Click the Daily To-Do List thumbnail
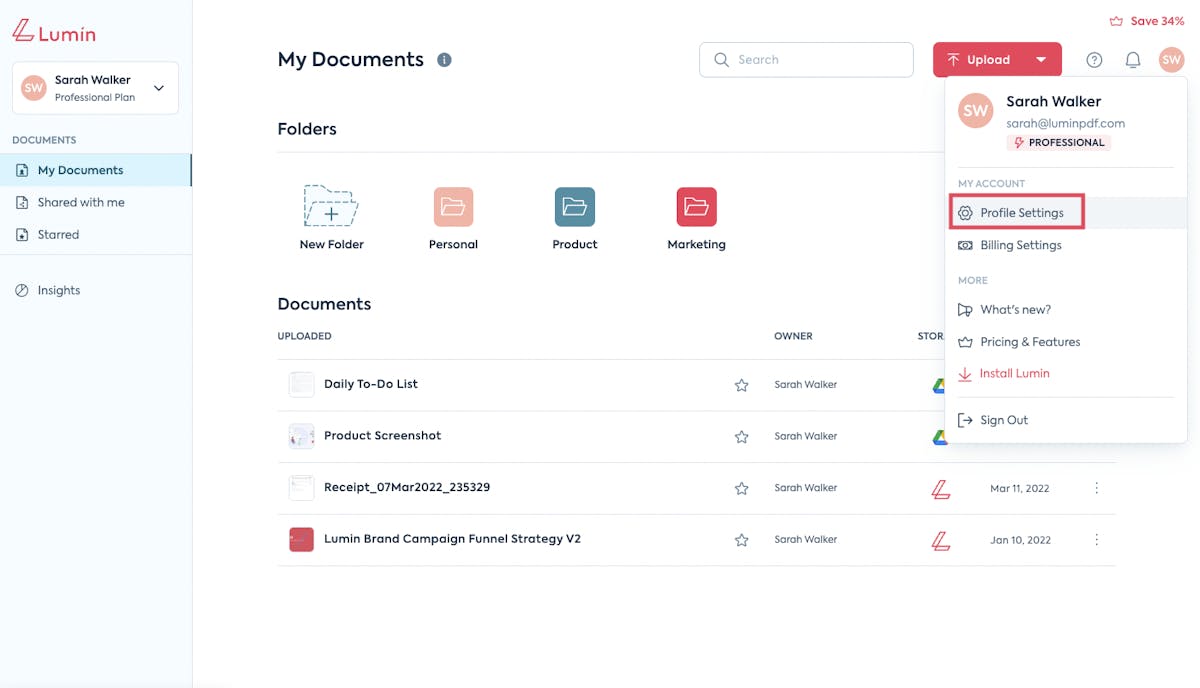Screen dimensions: 1200x688 point(301,384)
